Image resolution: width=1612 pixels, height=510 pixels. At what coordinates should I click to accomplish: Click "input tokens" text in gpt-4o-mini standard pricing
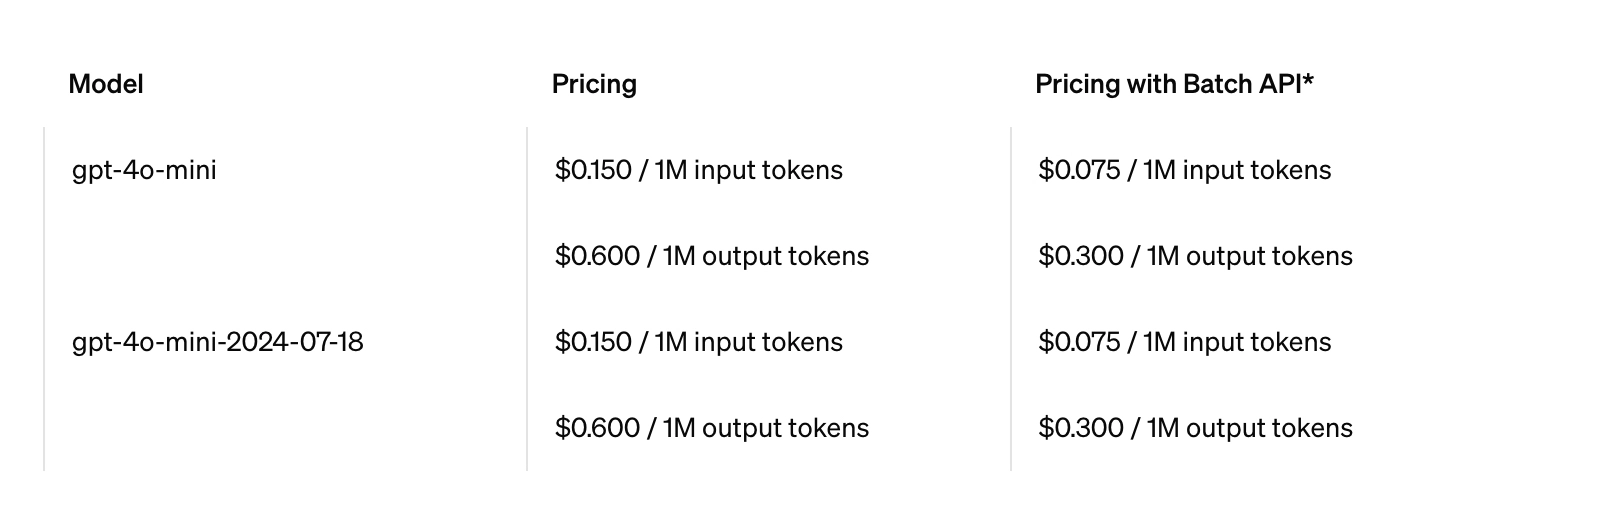click(x=768, y=170)
